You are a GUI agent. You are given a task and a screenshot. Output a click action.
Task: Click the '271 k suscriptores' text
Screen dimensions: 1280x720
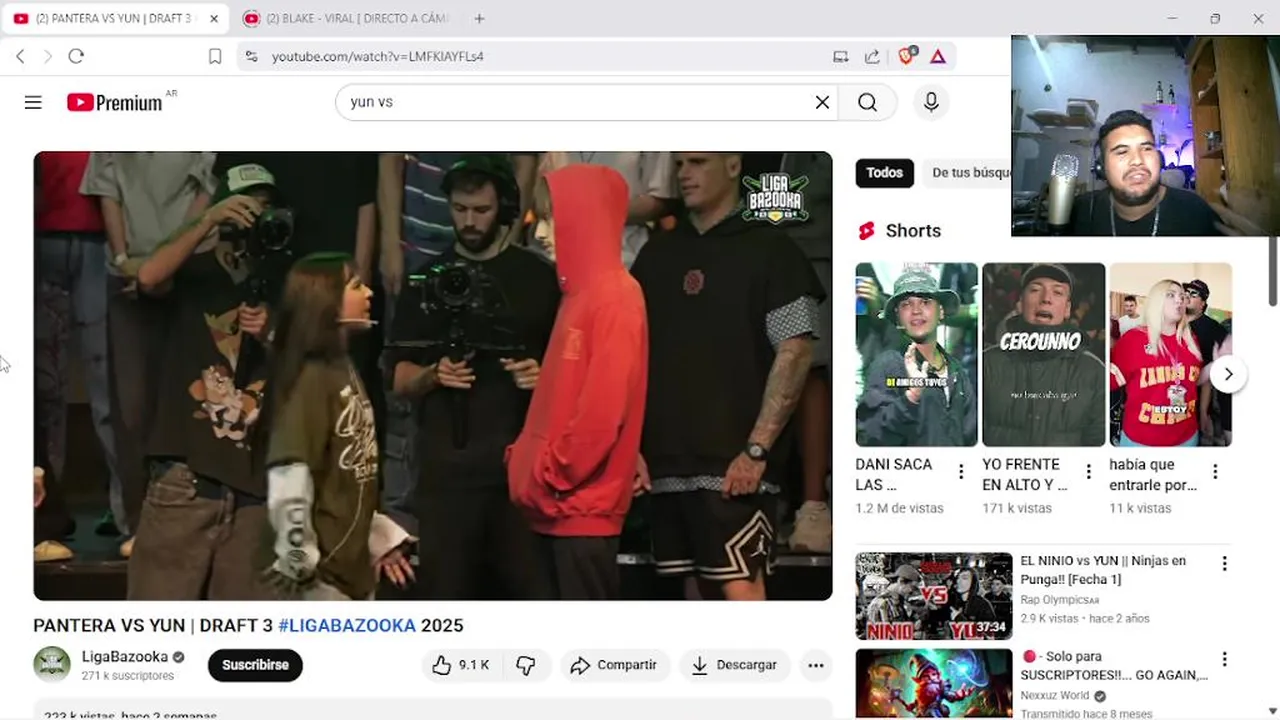tap(128, 676)
